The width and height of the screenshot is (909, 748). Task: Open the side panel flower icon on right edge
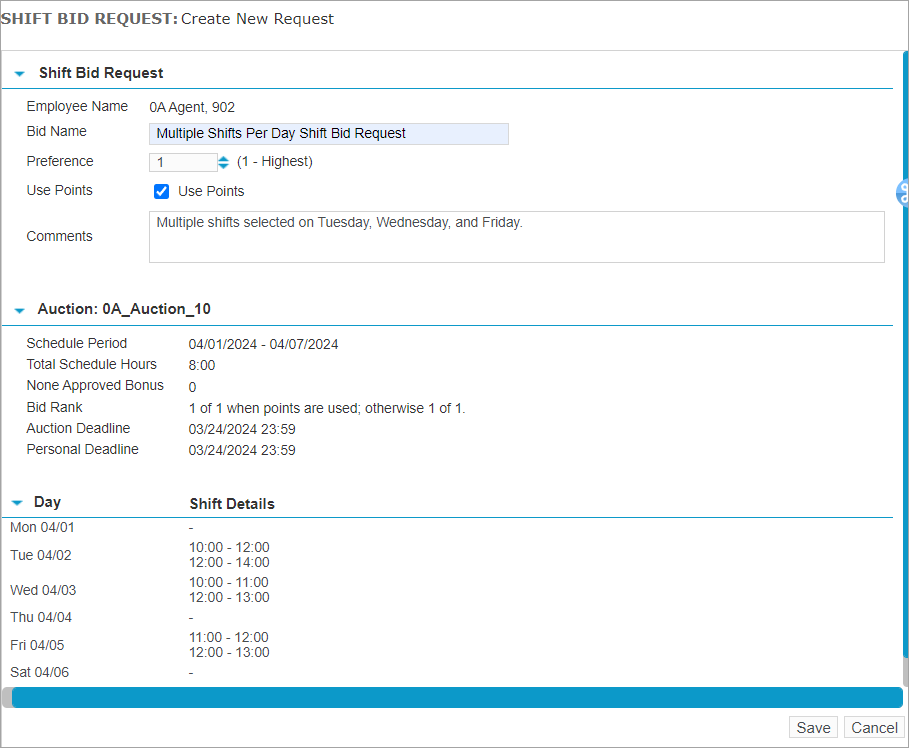901,192
